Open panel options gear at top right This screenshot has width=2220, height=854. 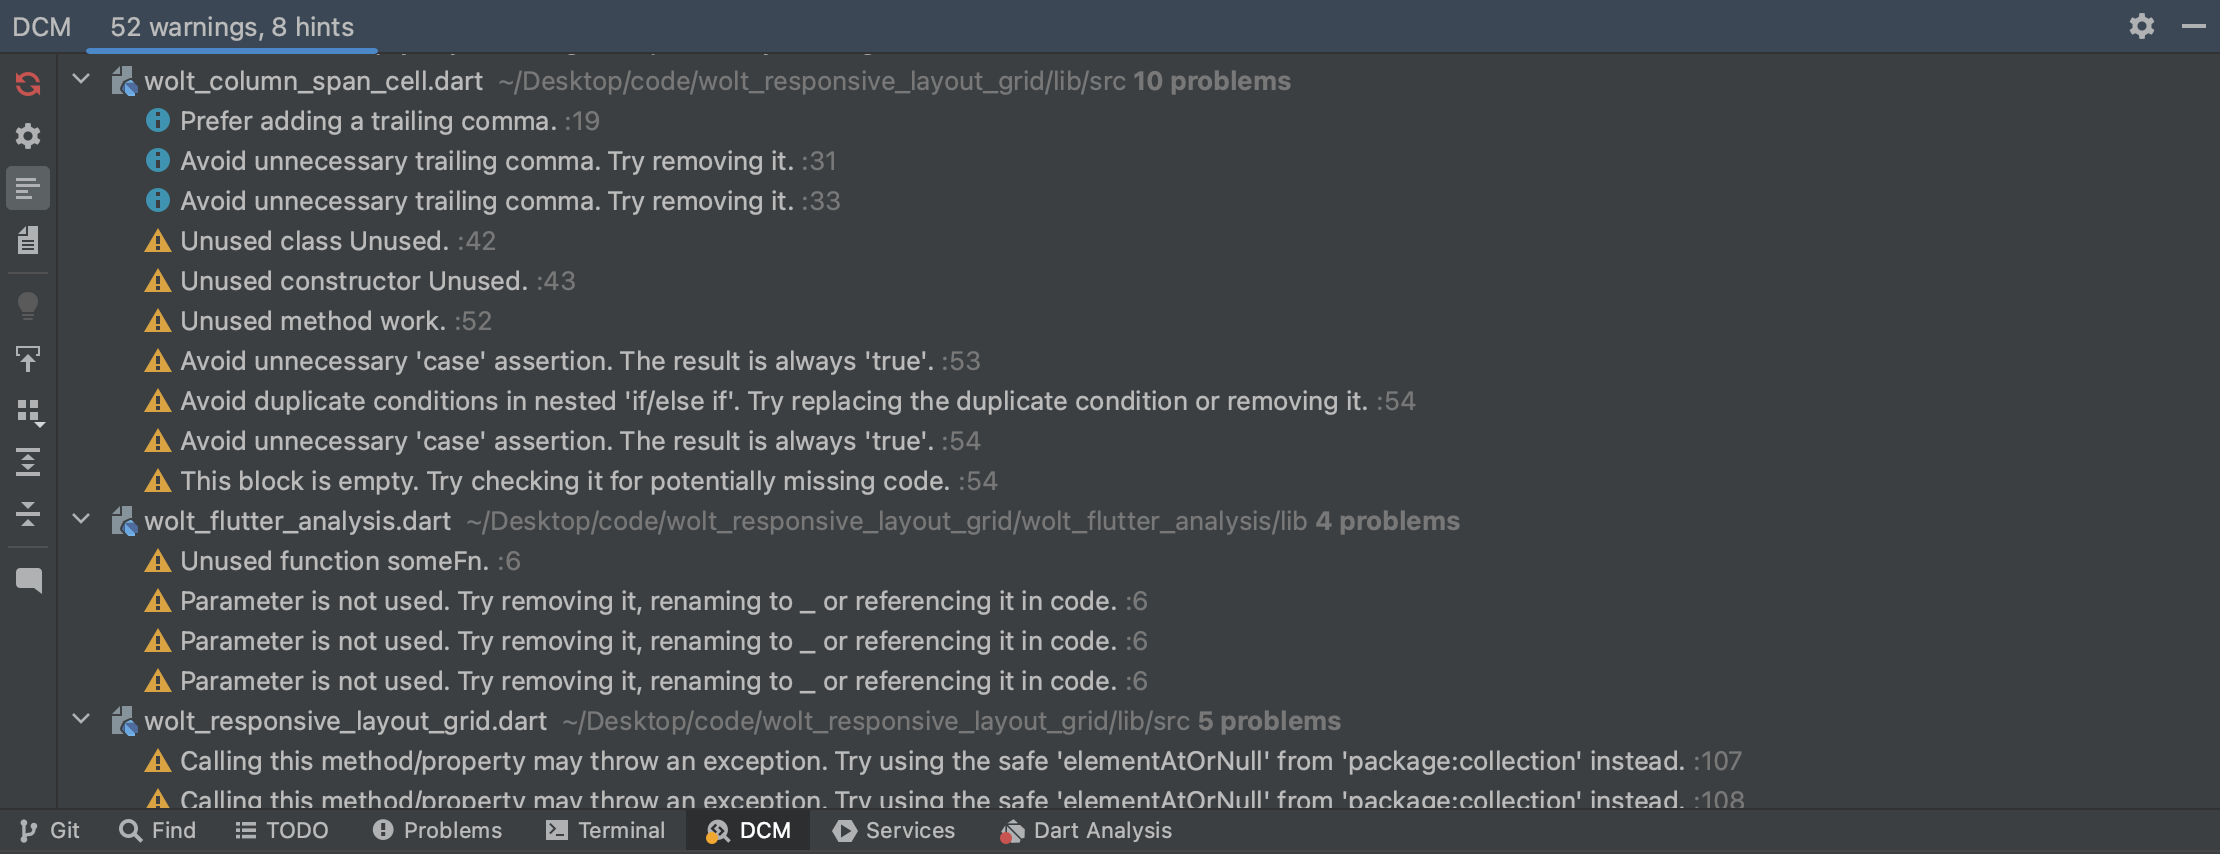click(2141, 26)
